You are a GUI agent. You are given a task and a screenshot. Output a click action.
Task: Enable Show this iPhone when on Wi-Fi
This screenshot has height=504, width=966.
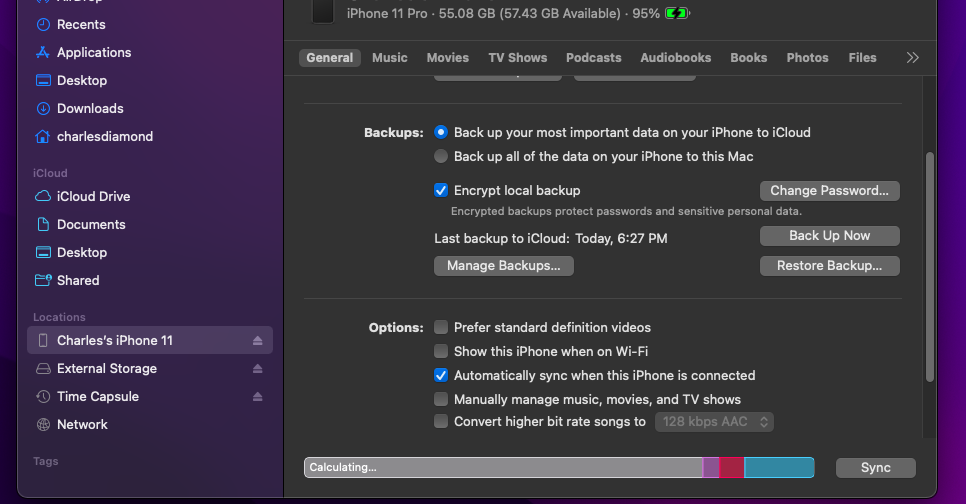coord(441,352)
